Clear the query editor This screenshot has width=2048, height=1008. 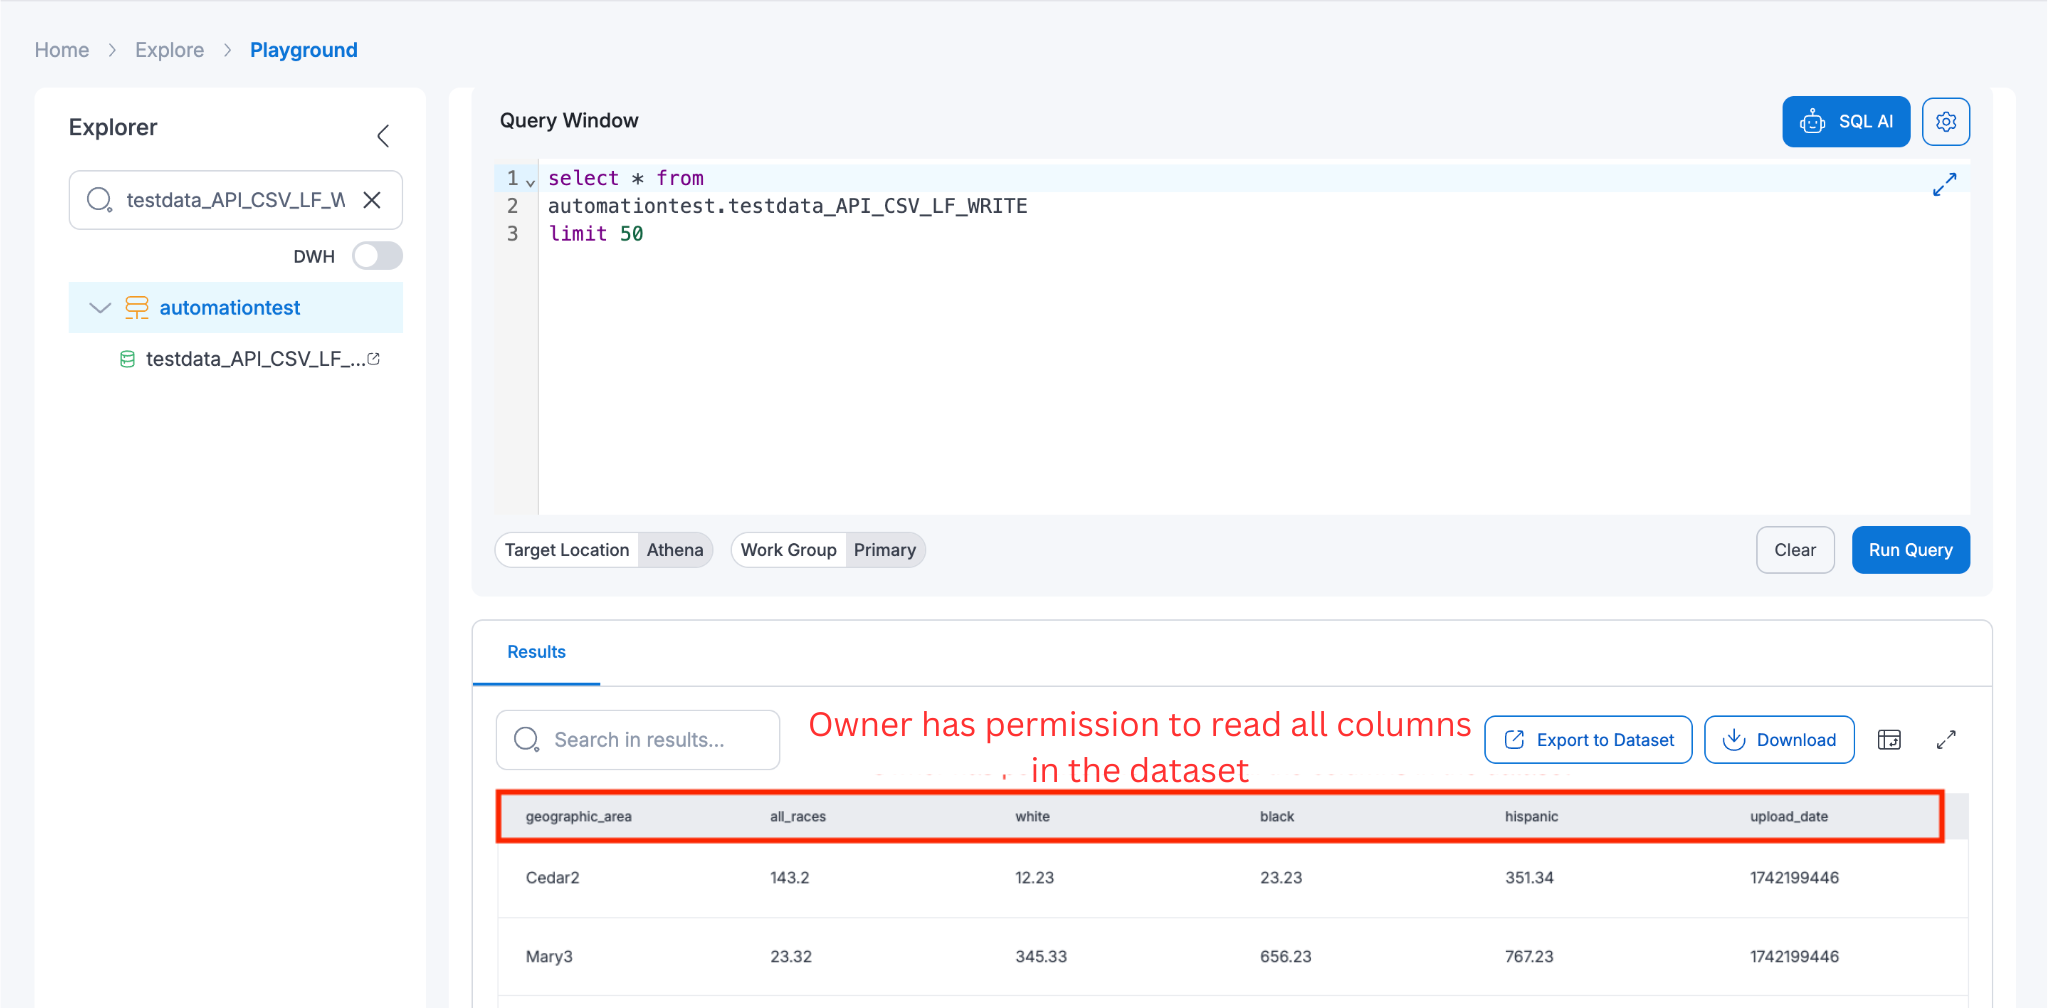click(1795, 549)
